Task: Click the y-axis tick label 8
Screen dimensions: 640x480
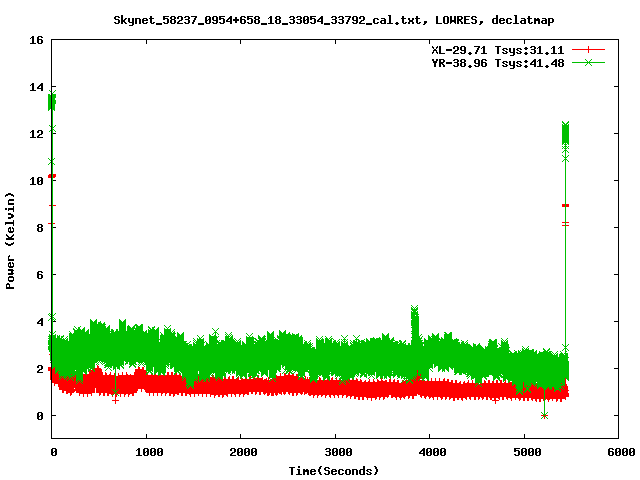Action: point(40,228)
